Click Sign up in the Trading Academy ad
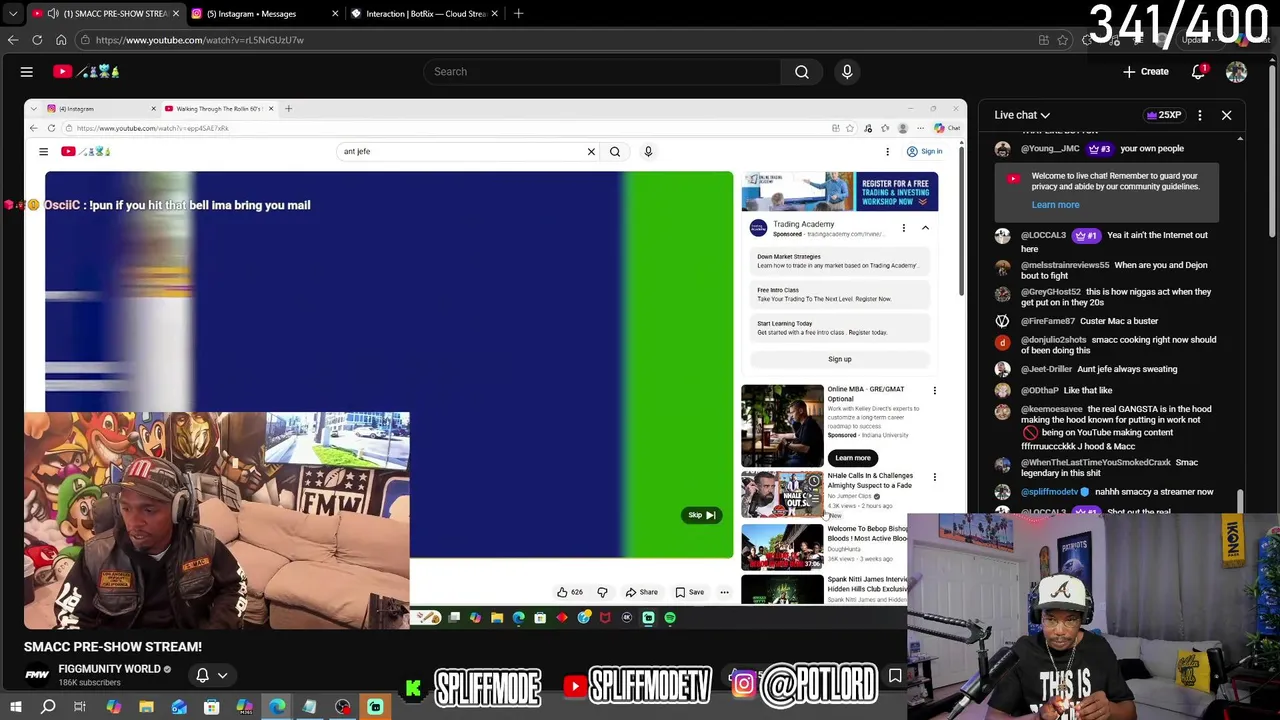 point(840,359)
